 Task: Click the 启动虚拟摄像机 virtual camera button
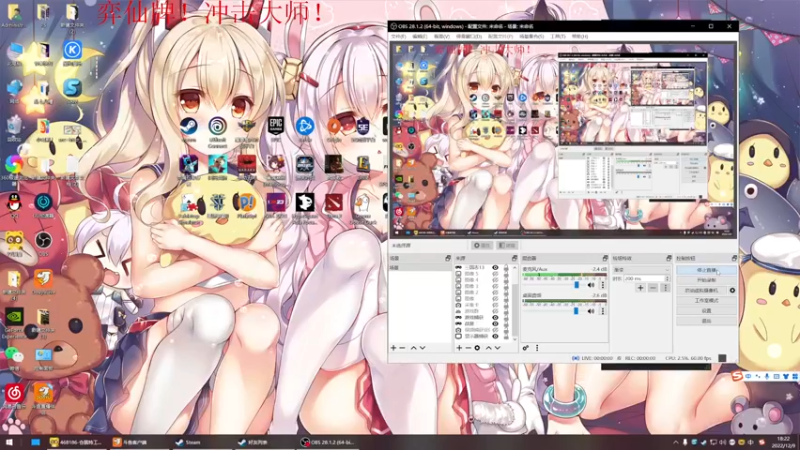point(702,290)
